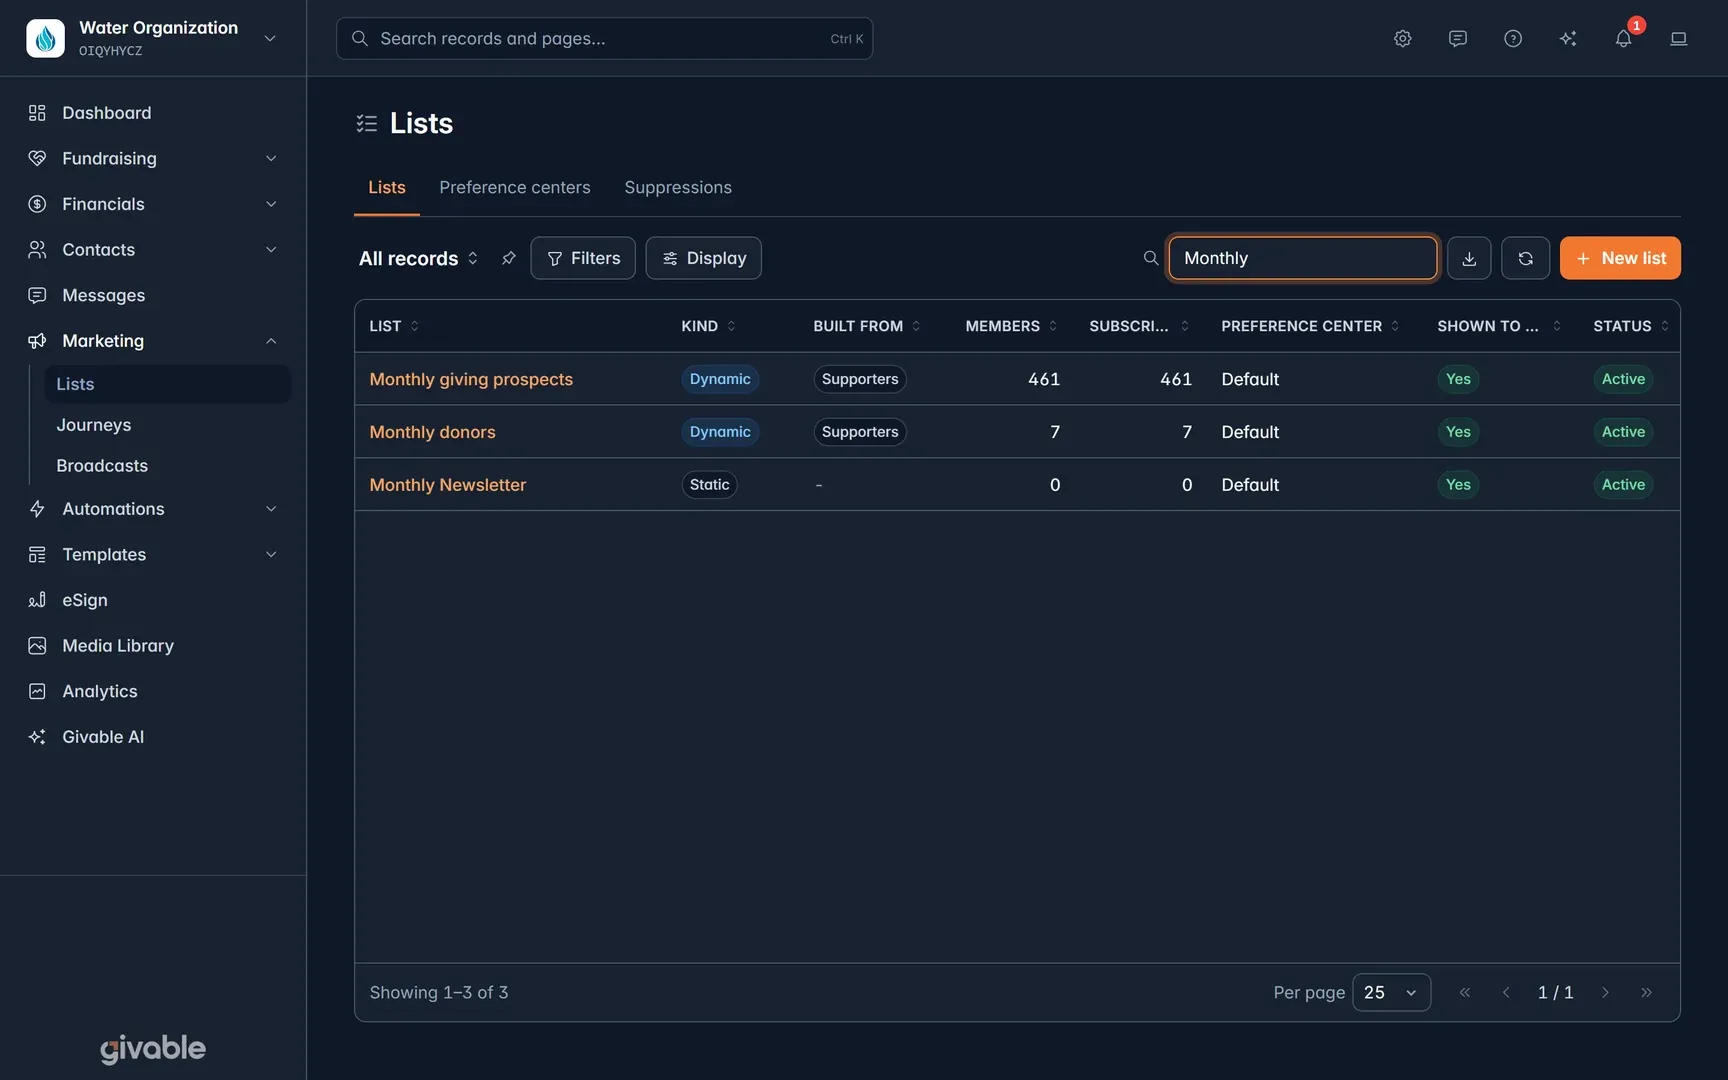This screenshot has height=1080, width=1728.
Task: Switch to Suppressions tab
Action: [x=678, y=188]
